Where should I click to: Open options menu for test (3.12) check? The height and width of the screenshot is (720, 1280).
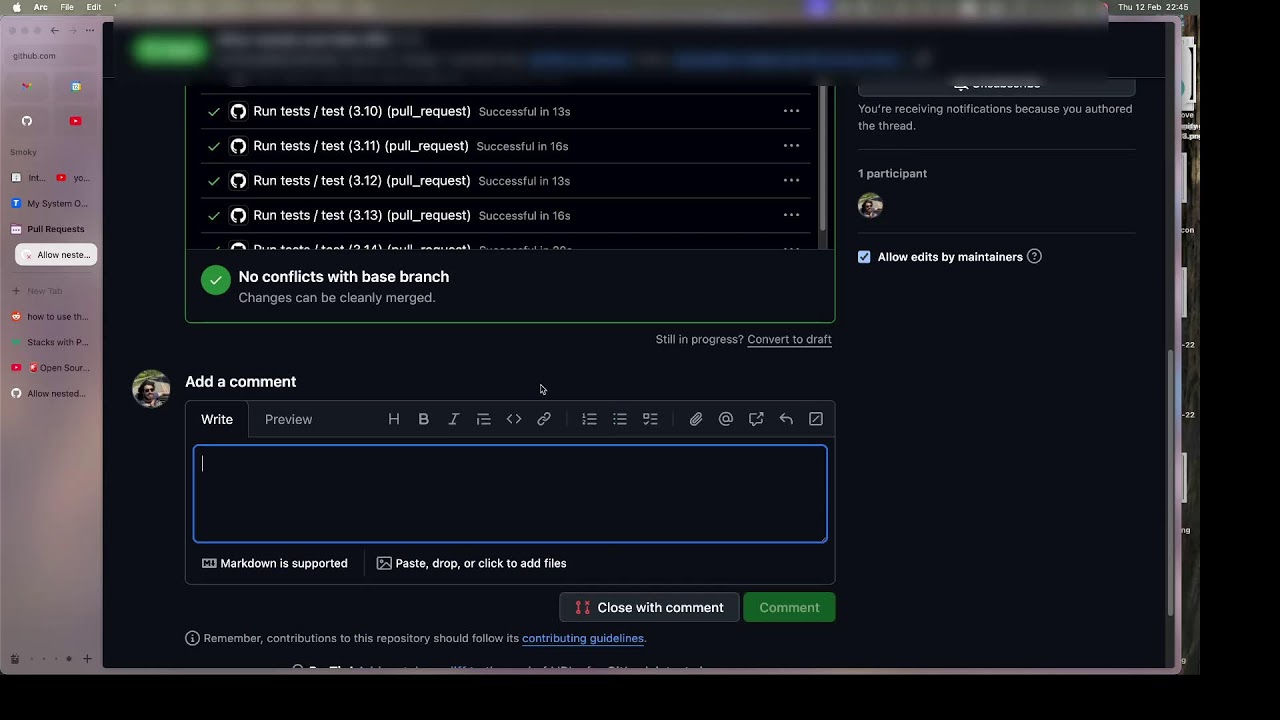point(791,180)
